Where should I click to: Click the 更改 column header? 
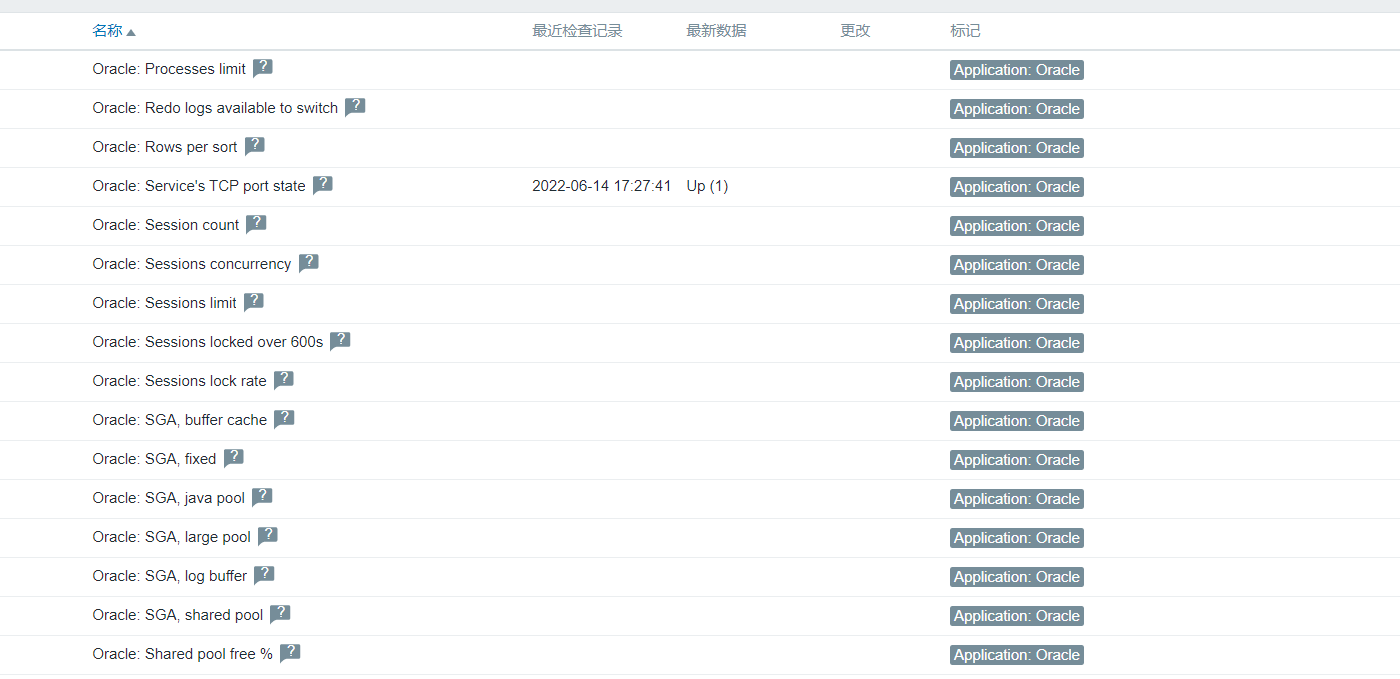point(855,31)
